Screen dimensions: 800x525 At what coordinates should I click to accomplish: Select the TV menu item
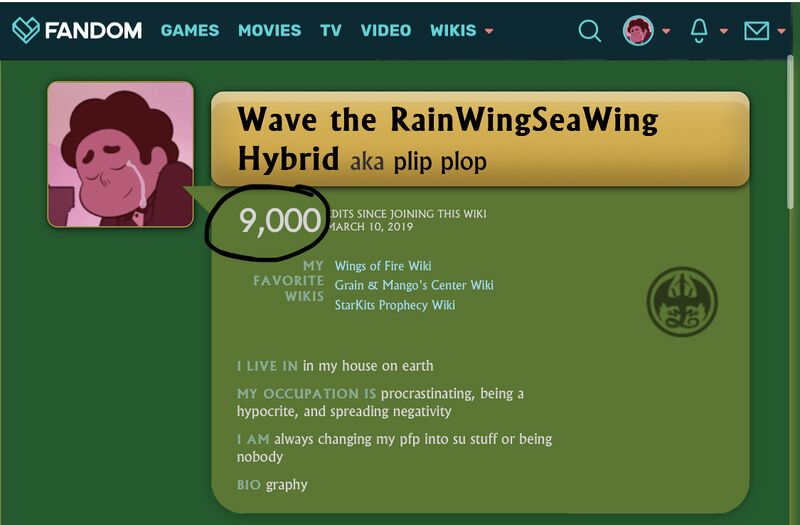(331, 31)
